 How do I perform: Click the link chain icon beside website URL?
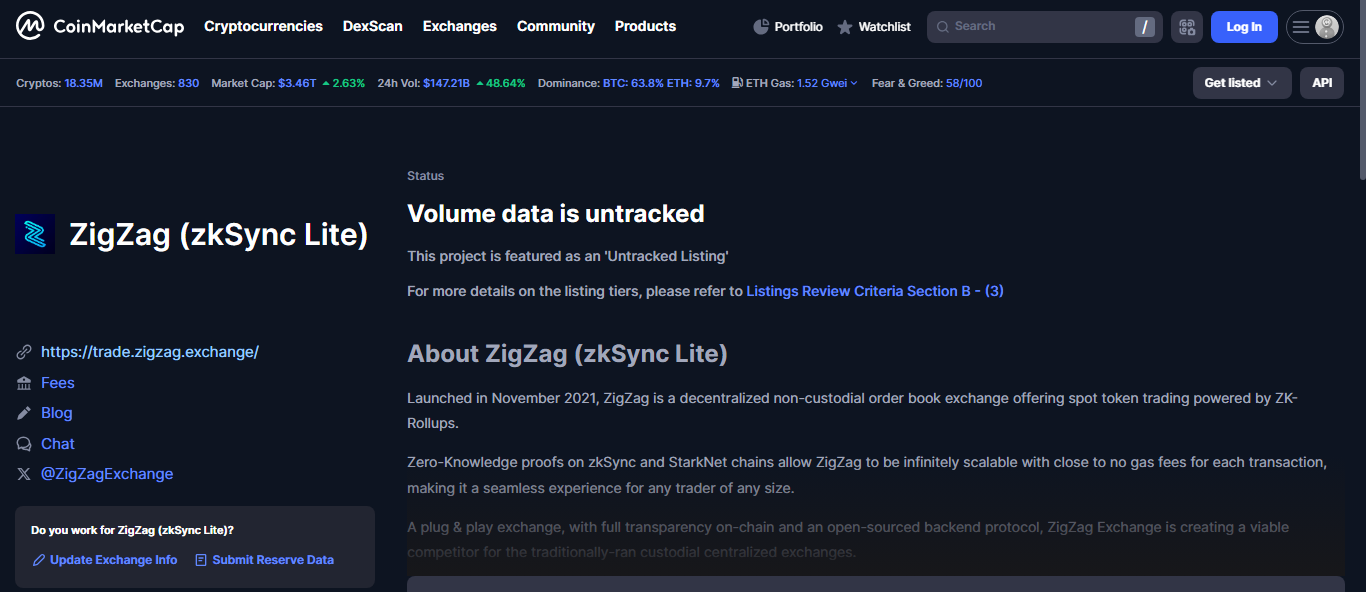click(x=24, y=352)
